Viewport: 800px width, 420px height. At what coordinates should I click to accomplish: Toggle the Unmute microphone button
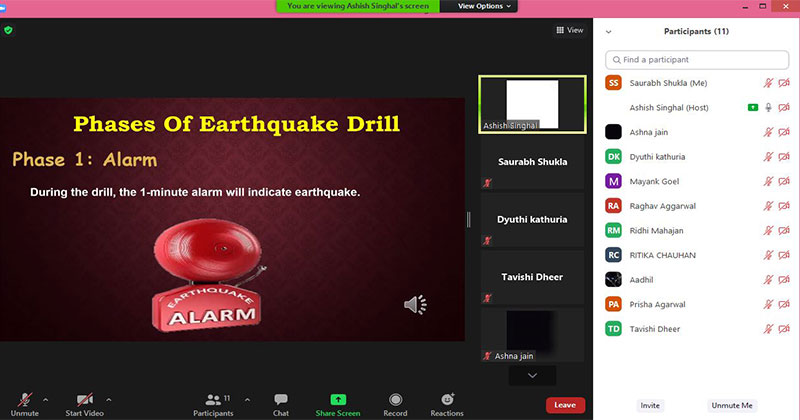tap(24, 404)
